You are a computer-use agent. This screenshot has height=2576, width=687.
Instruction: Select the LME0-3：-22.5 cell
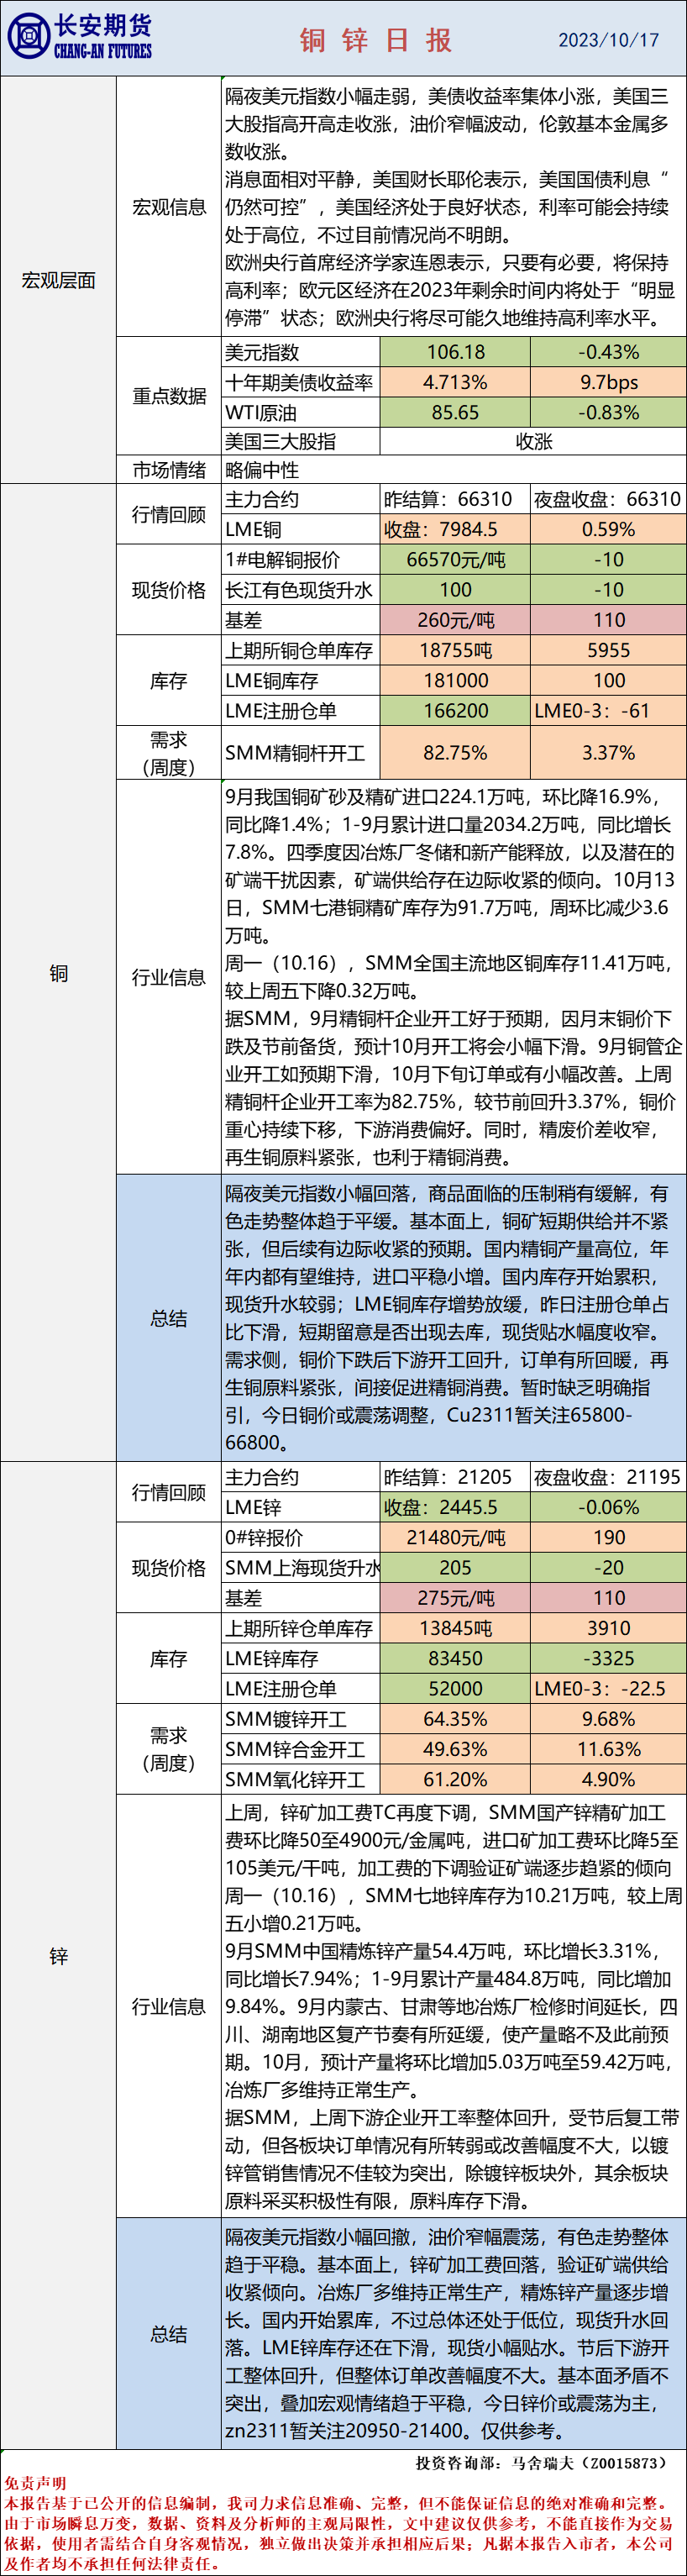coord(608,1688)
